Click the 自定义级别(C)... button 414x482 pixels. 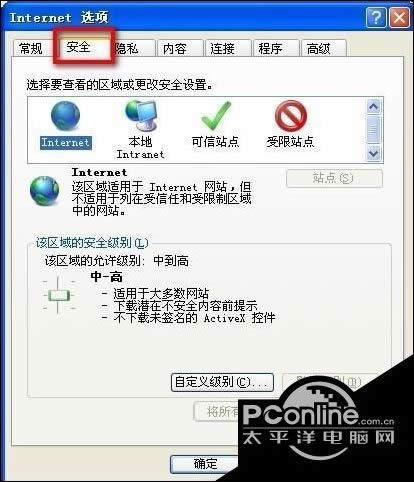click(222, 382)
